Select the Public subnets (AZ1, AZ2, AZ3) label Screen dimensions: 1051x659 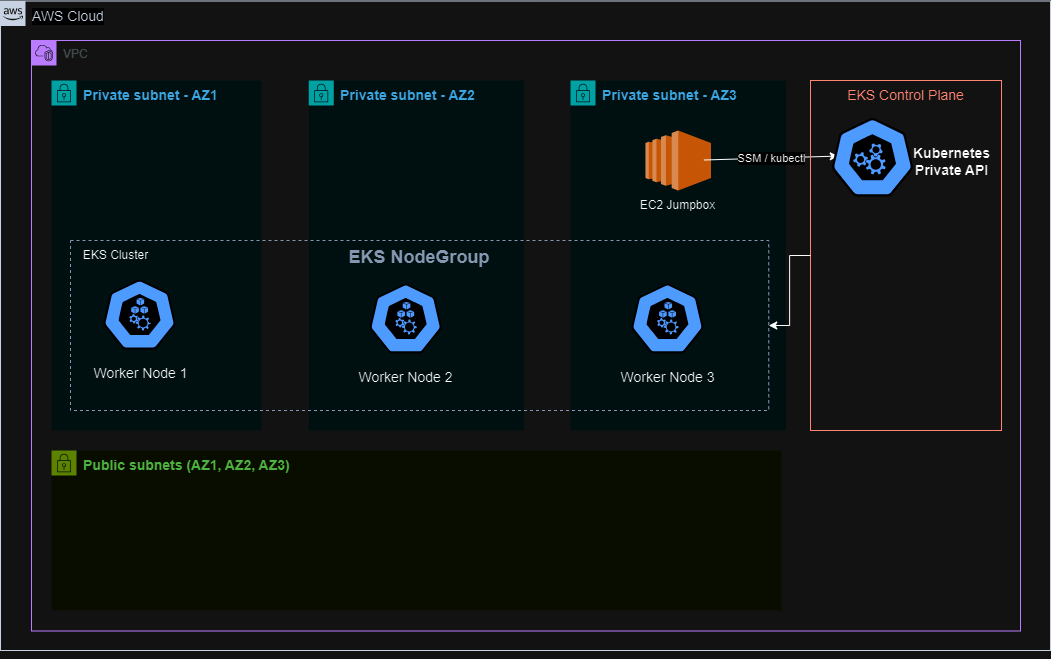186,465
